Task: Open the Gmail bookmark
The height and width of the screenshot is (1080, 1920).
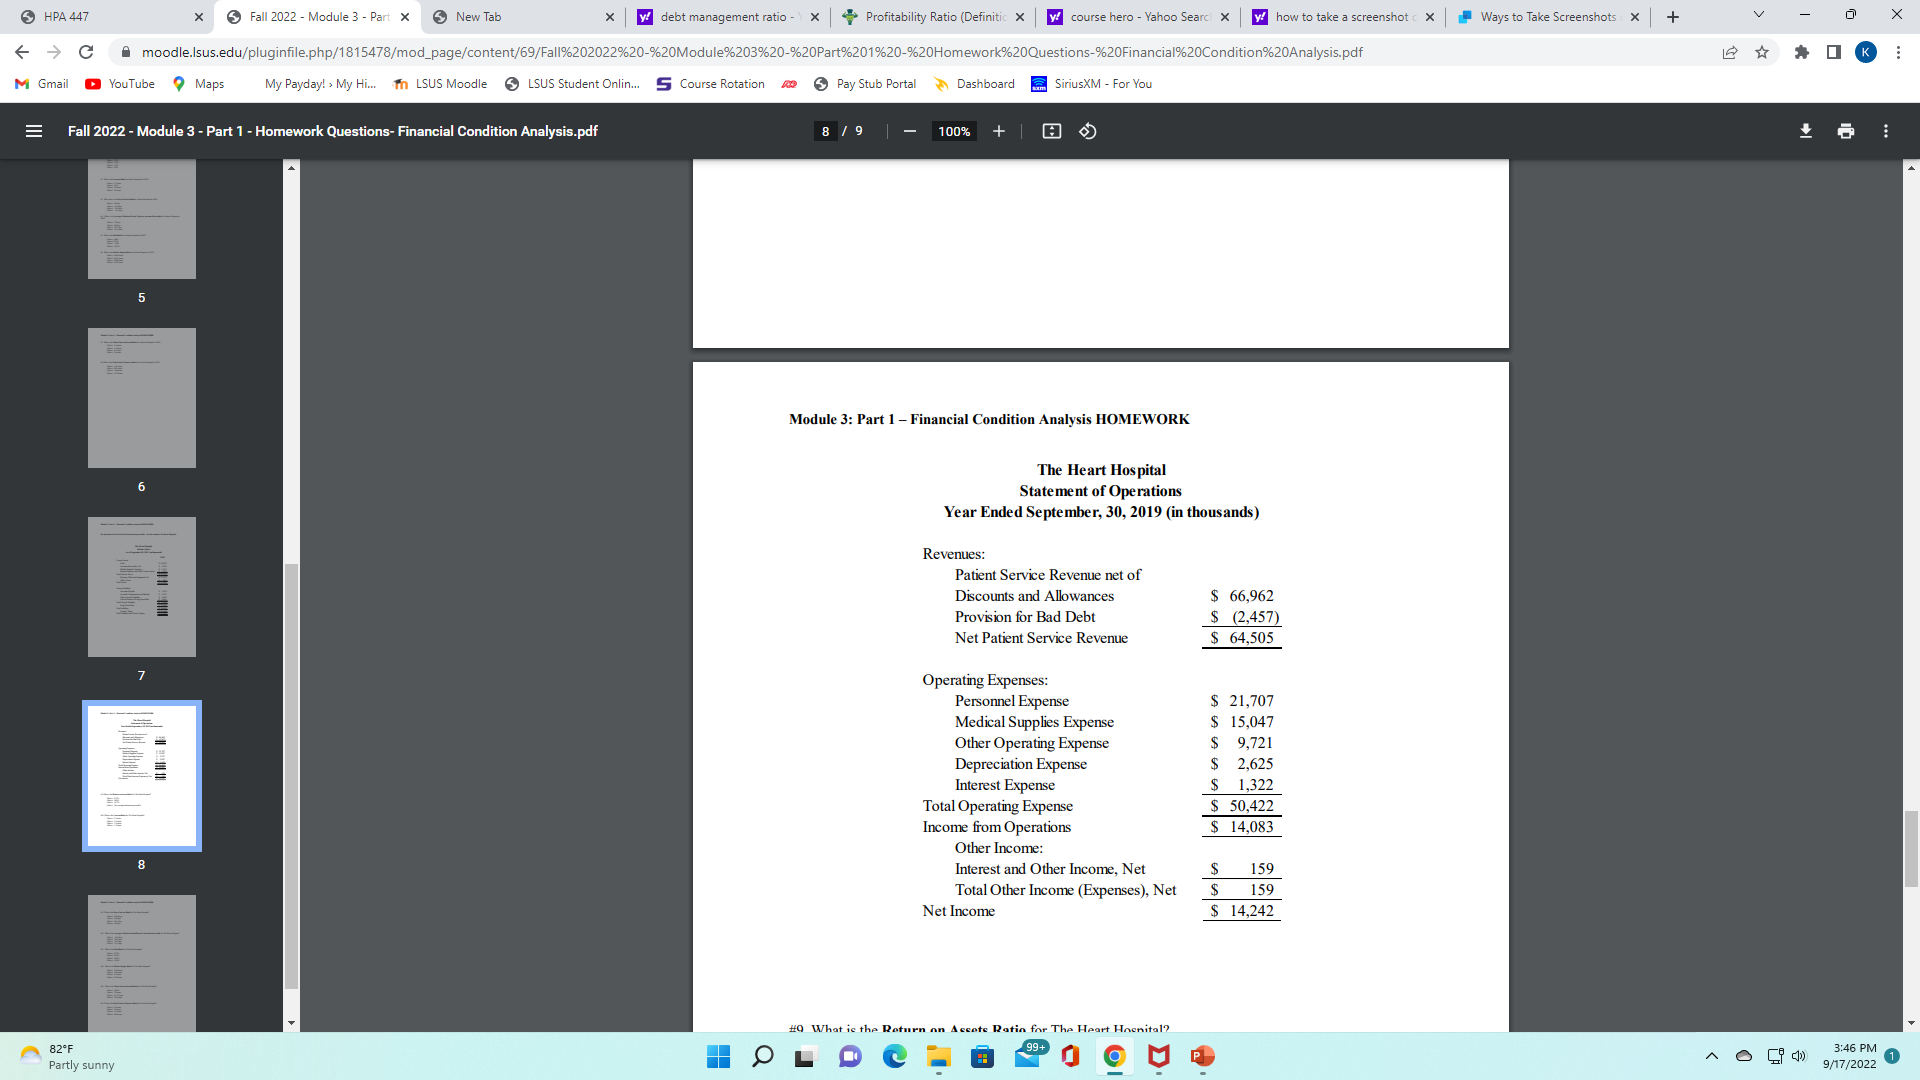Action: click(x=41, y=84)
